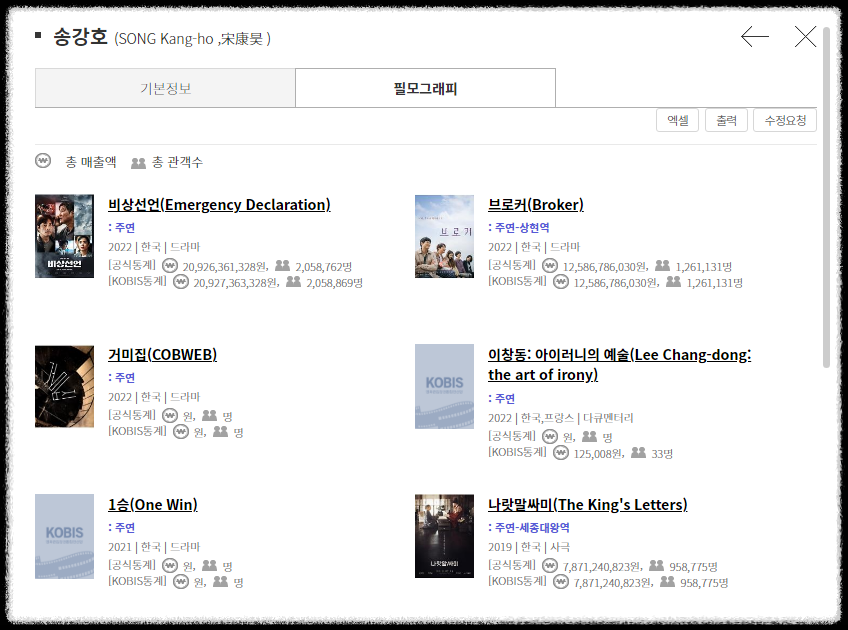
Task: Open the 나랏말싸미(The King's Letters) link
Action: (x=588, y=505)
